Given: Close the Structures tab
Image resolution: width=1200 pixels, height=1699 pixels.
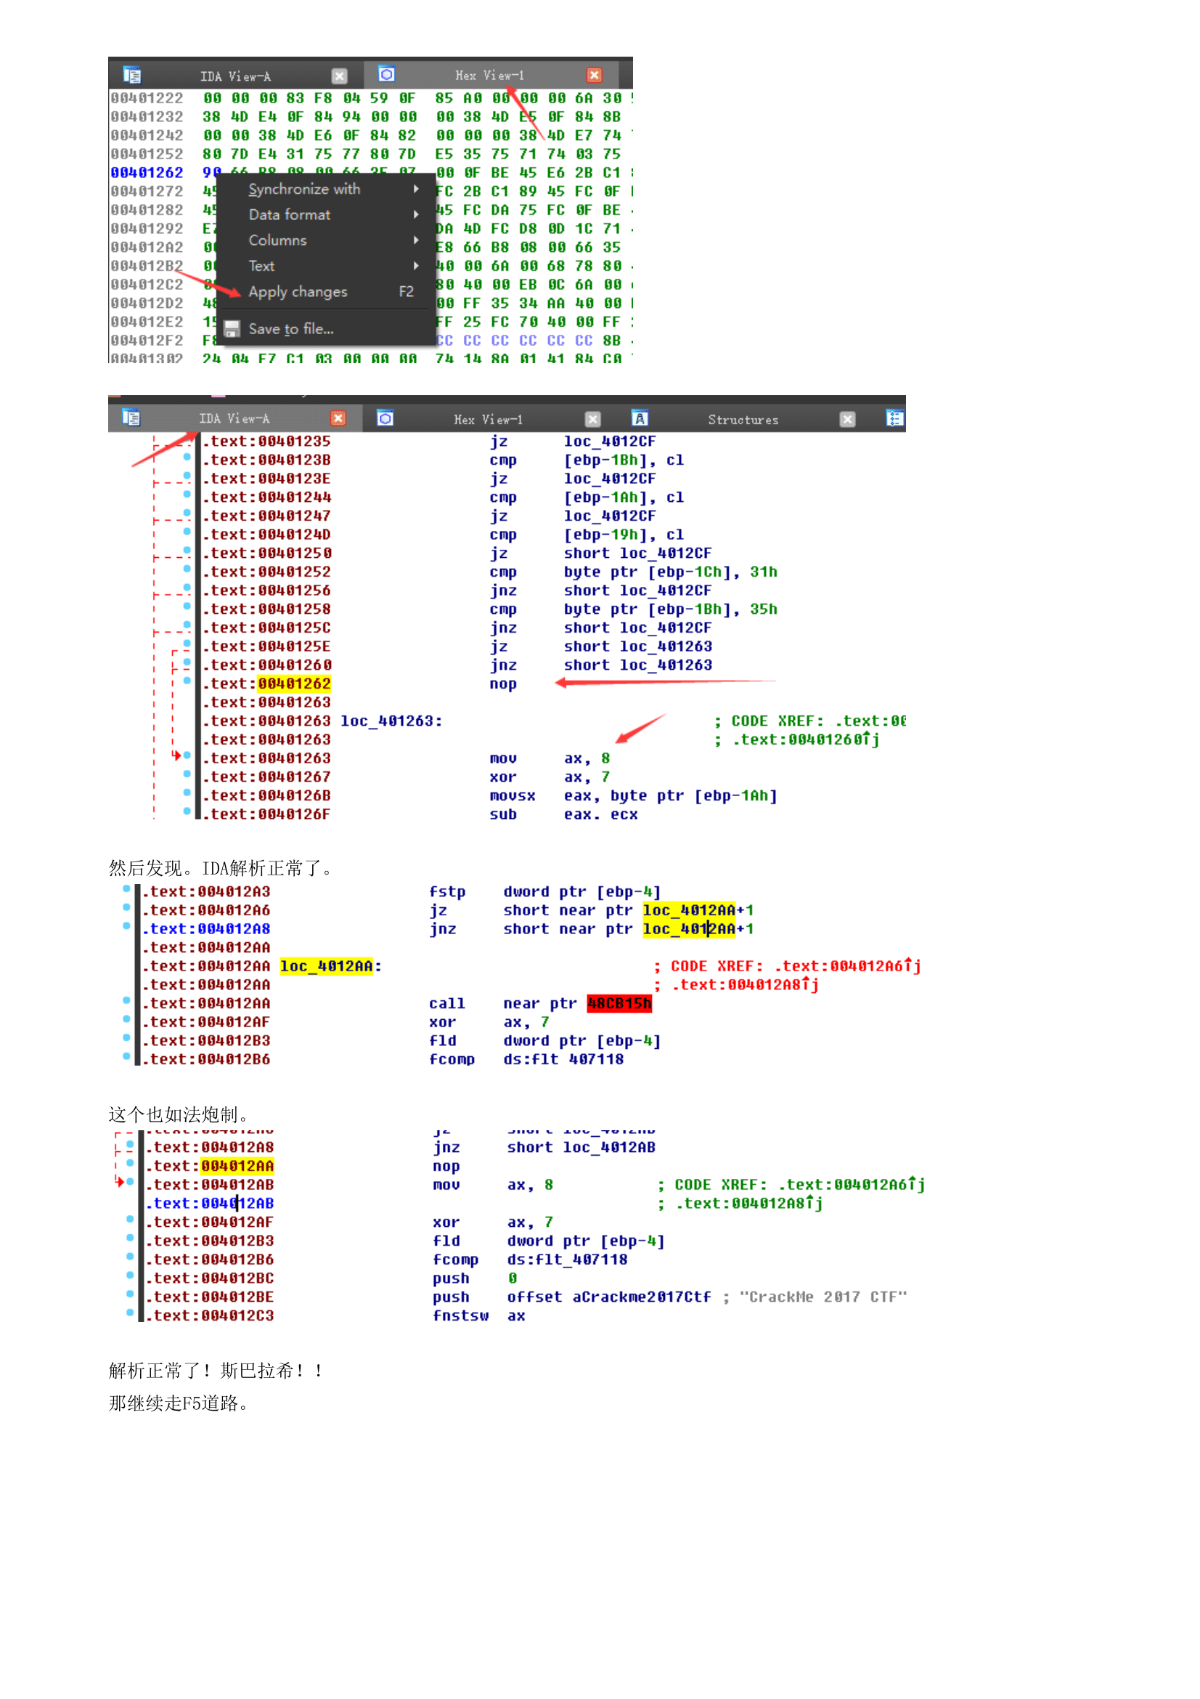Looking at the screenshot, I should tap(848, 419).
